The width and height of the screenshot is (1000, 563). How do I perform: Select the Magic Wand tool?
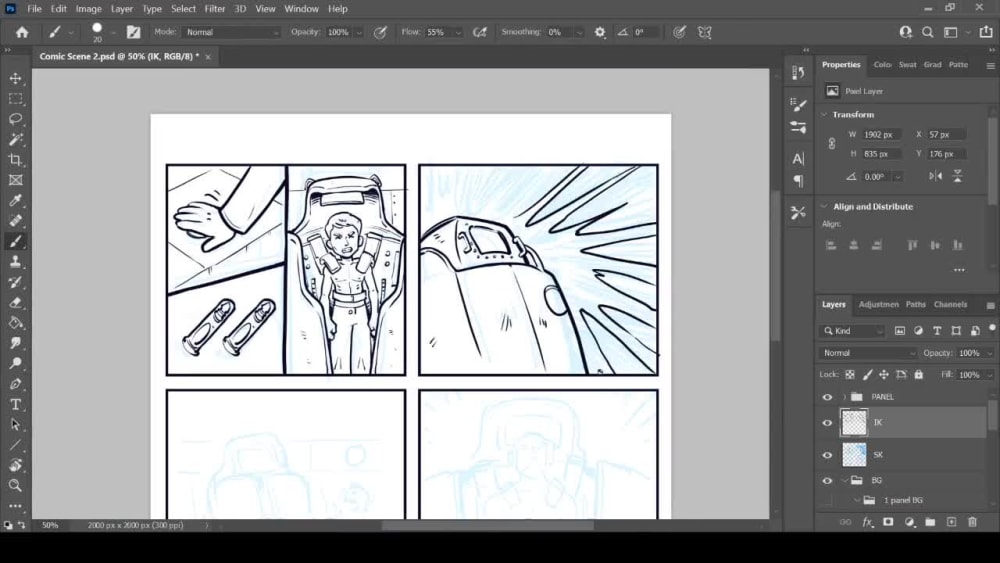[15, 140]
